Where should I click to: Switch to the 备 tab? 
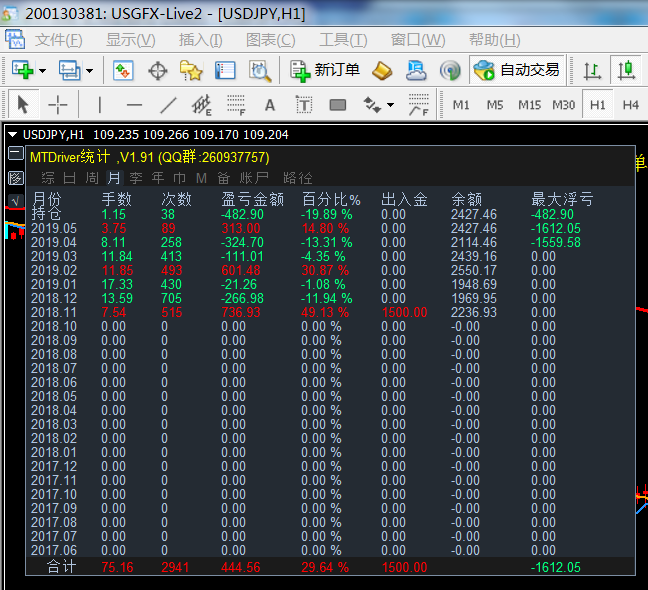[x=224, y=178]
